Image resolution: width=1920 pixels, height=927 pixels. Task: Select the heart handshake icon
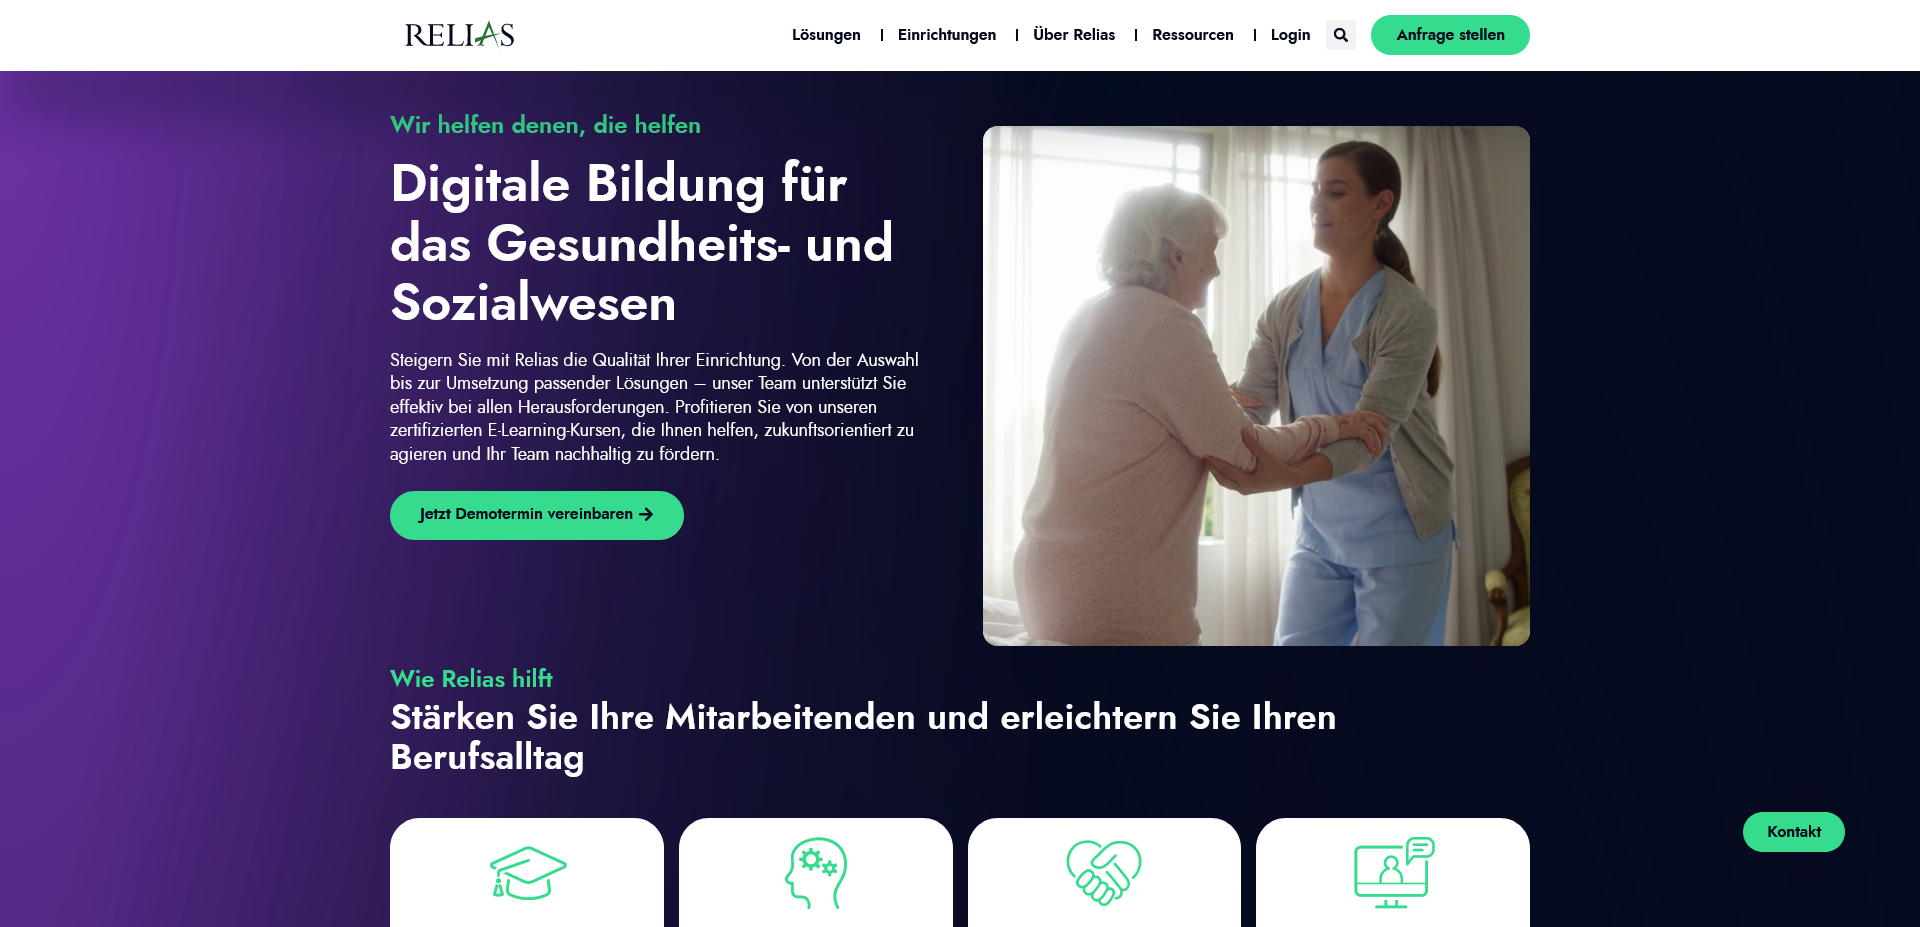coord(1104,873)
